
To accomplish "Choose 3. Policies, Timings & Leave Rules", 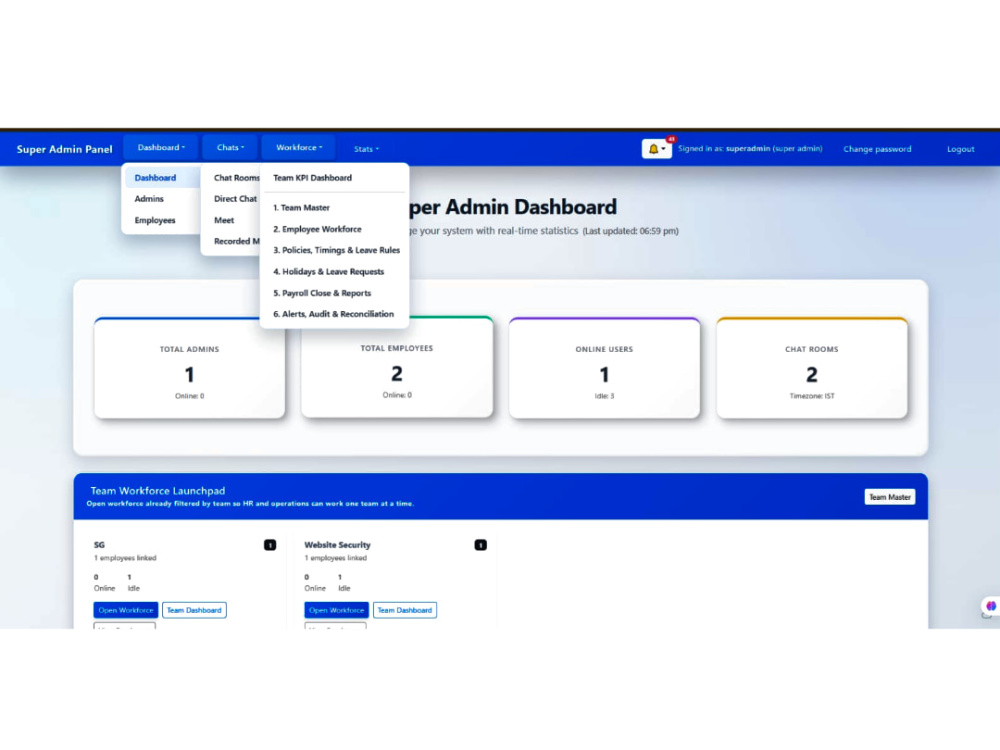I will [334, 251].
